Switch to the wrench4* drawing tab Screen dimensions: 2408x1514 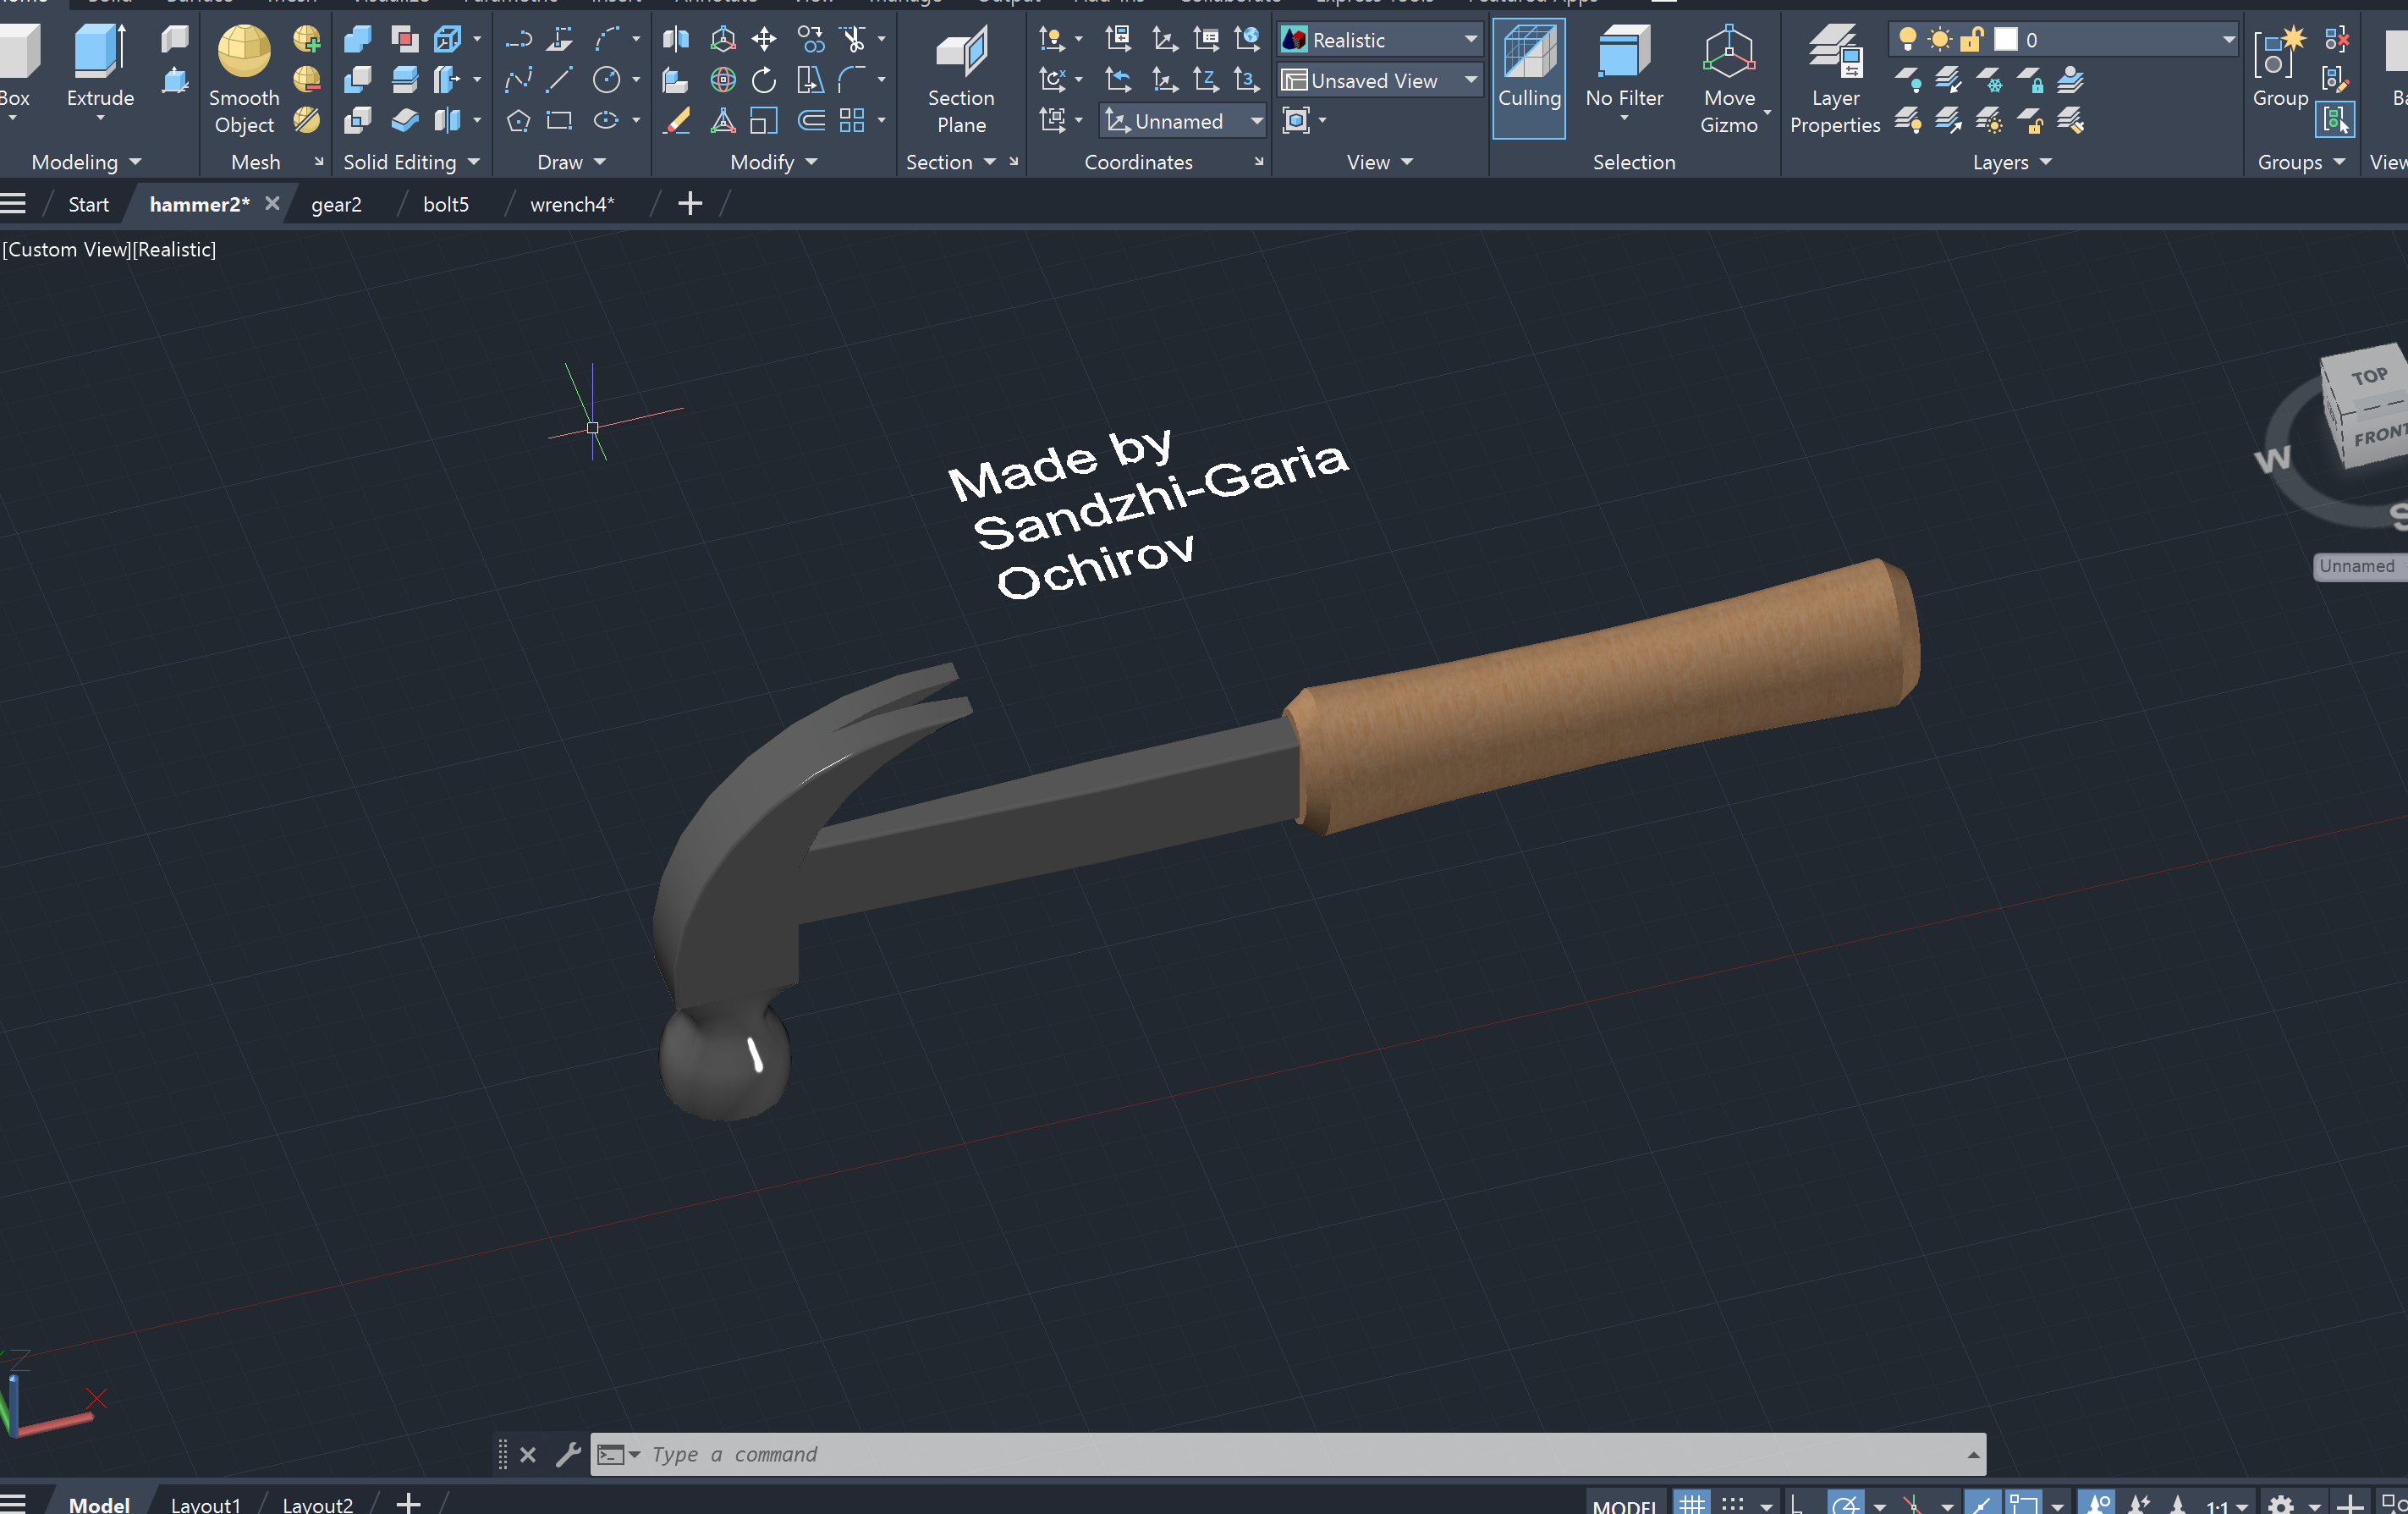click(572, 204)
